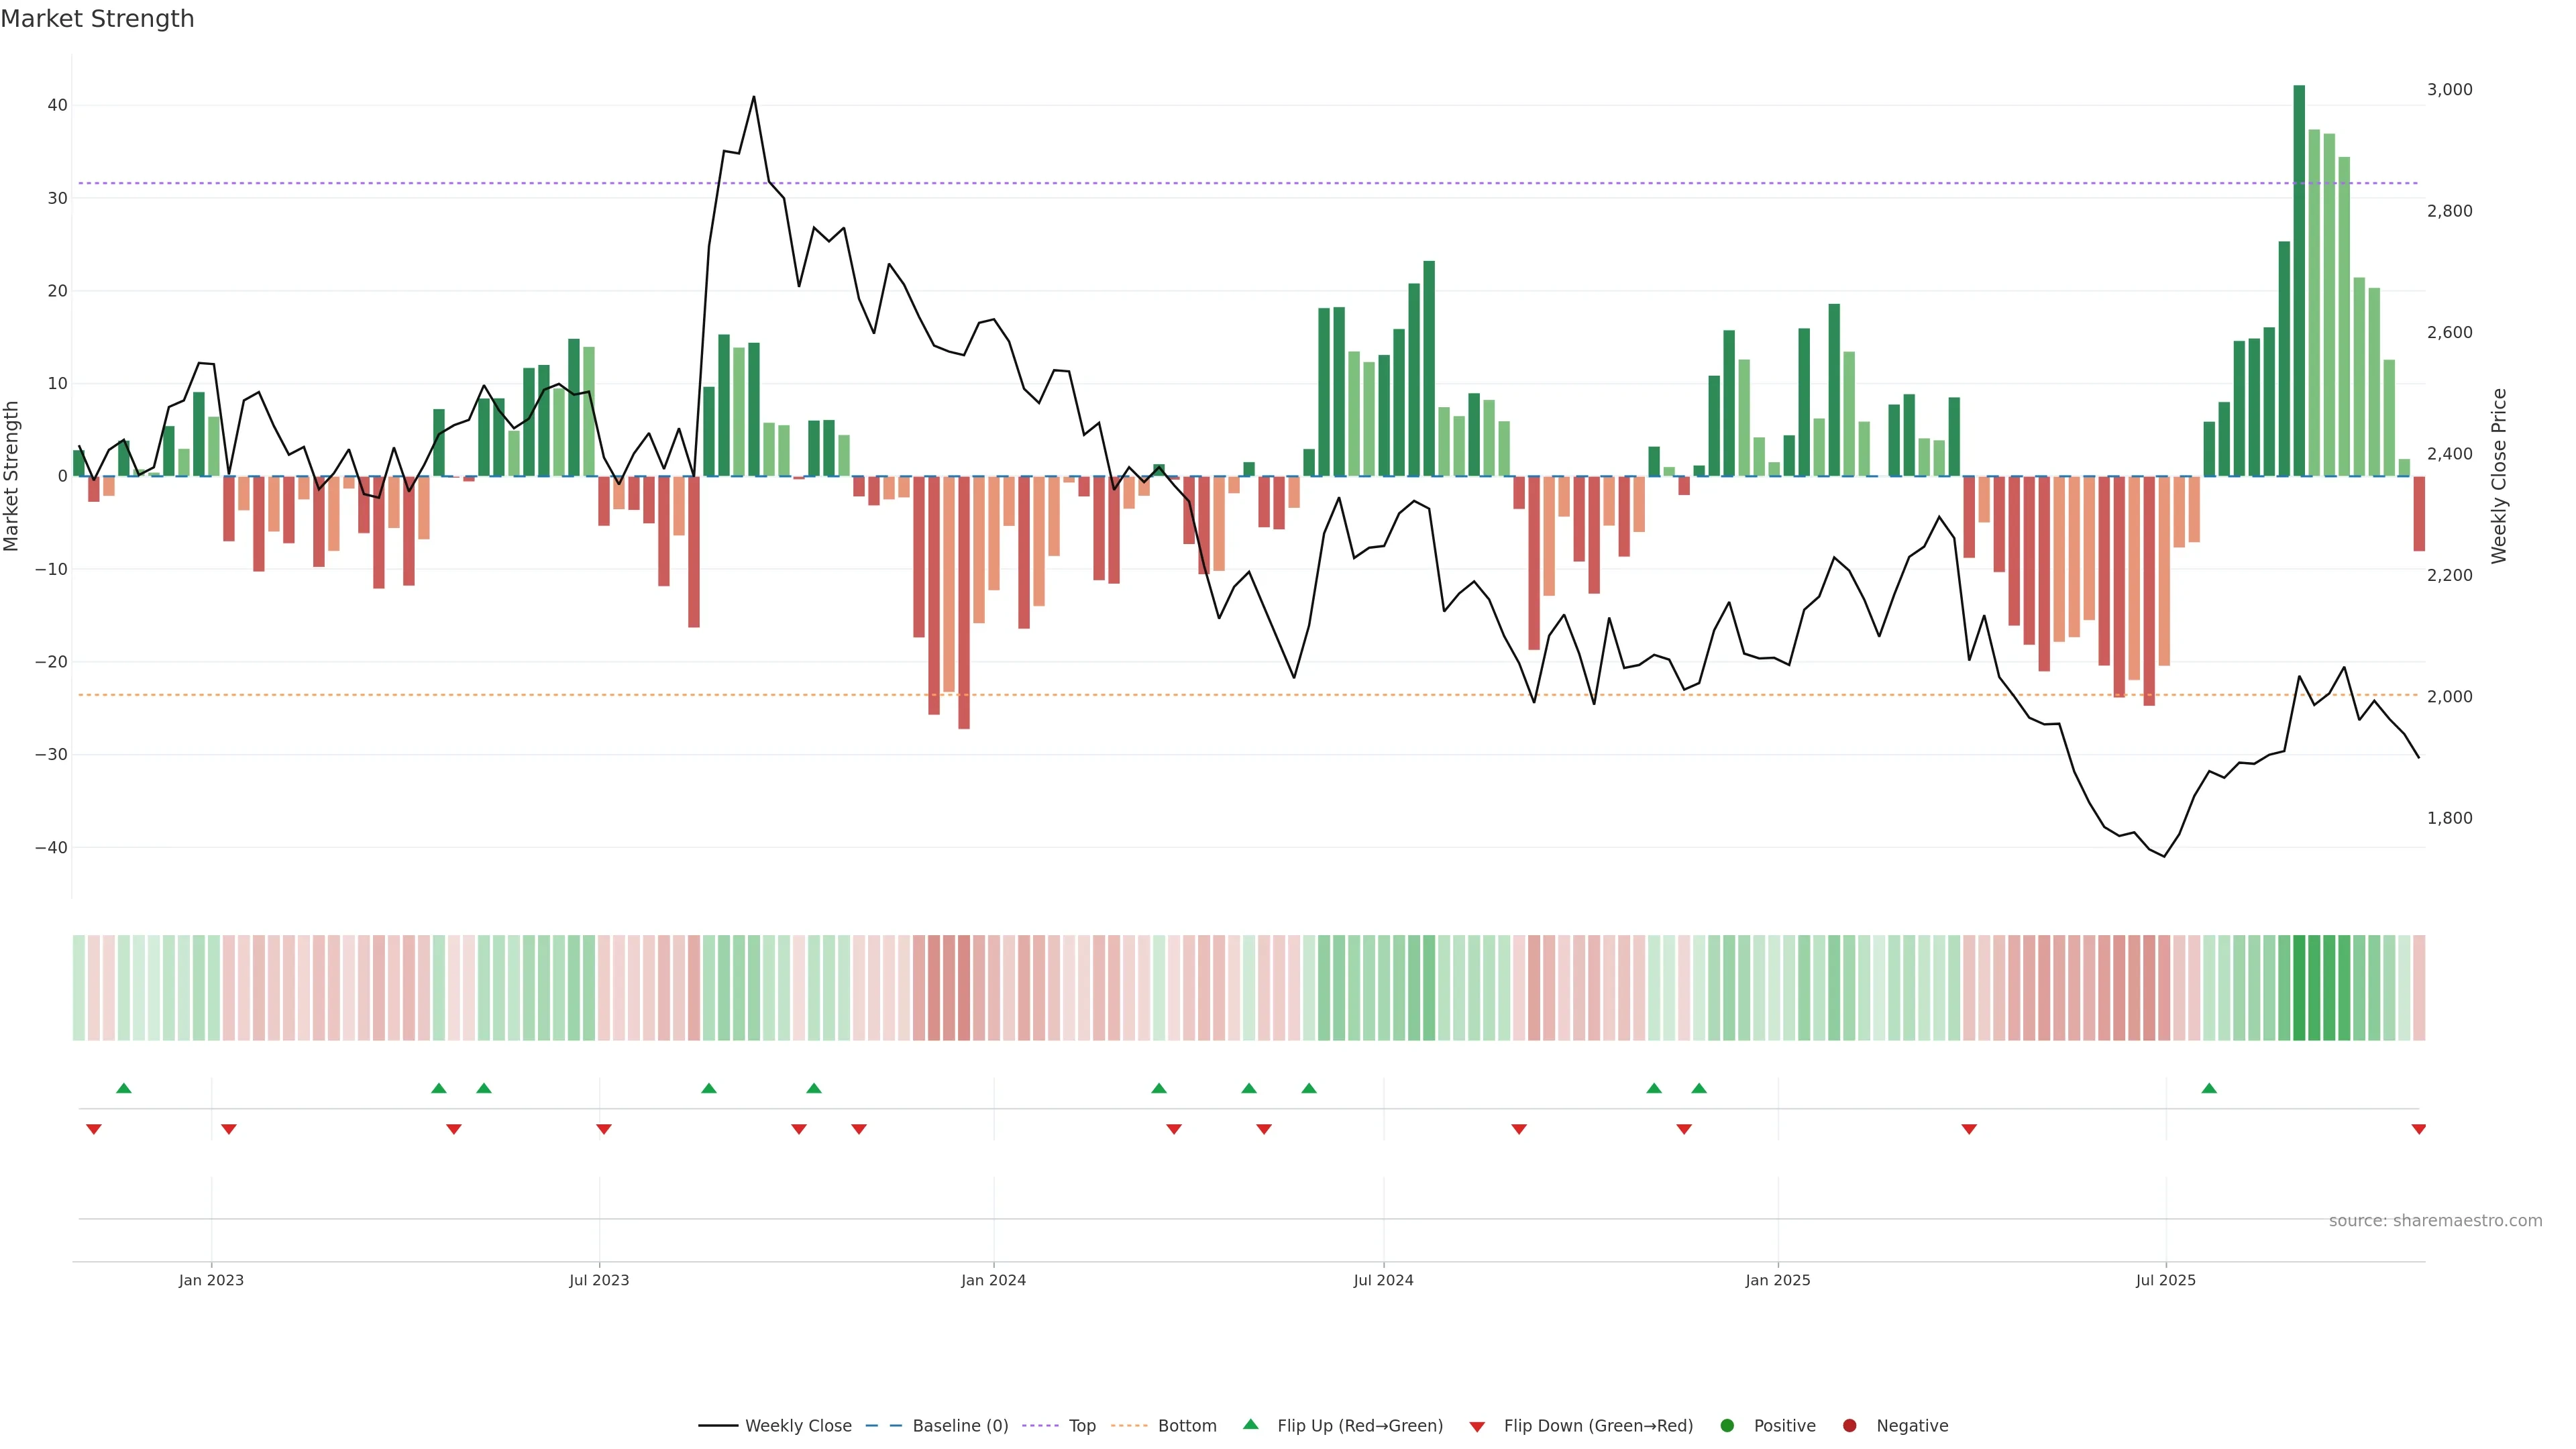Click the Flip Down red triangle legend icon
The image size is (2576, 1449).
coord(1477,1426)
